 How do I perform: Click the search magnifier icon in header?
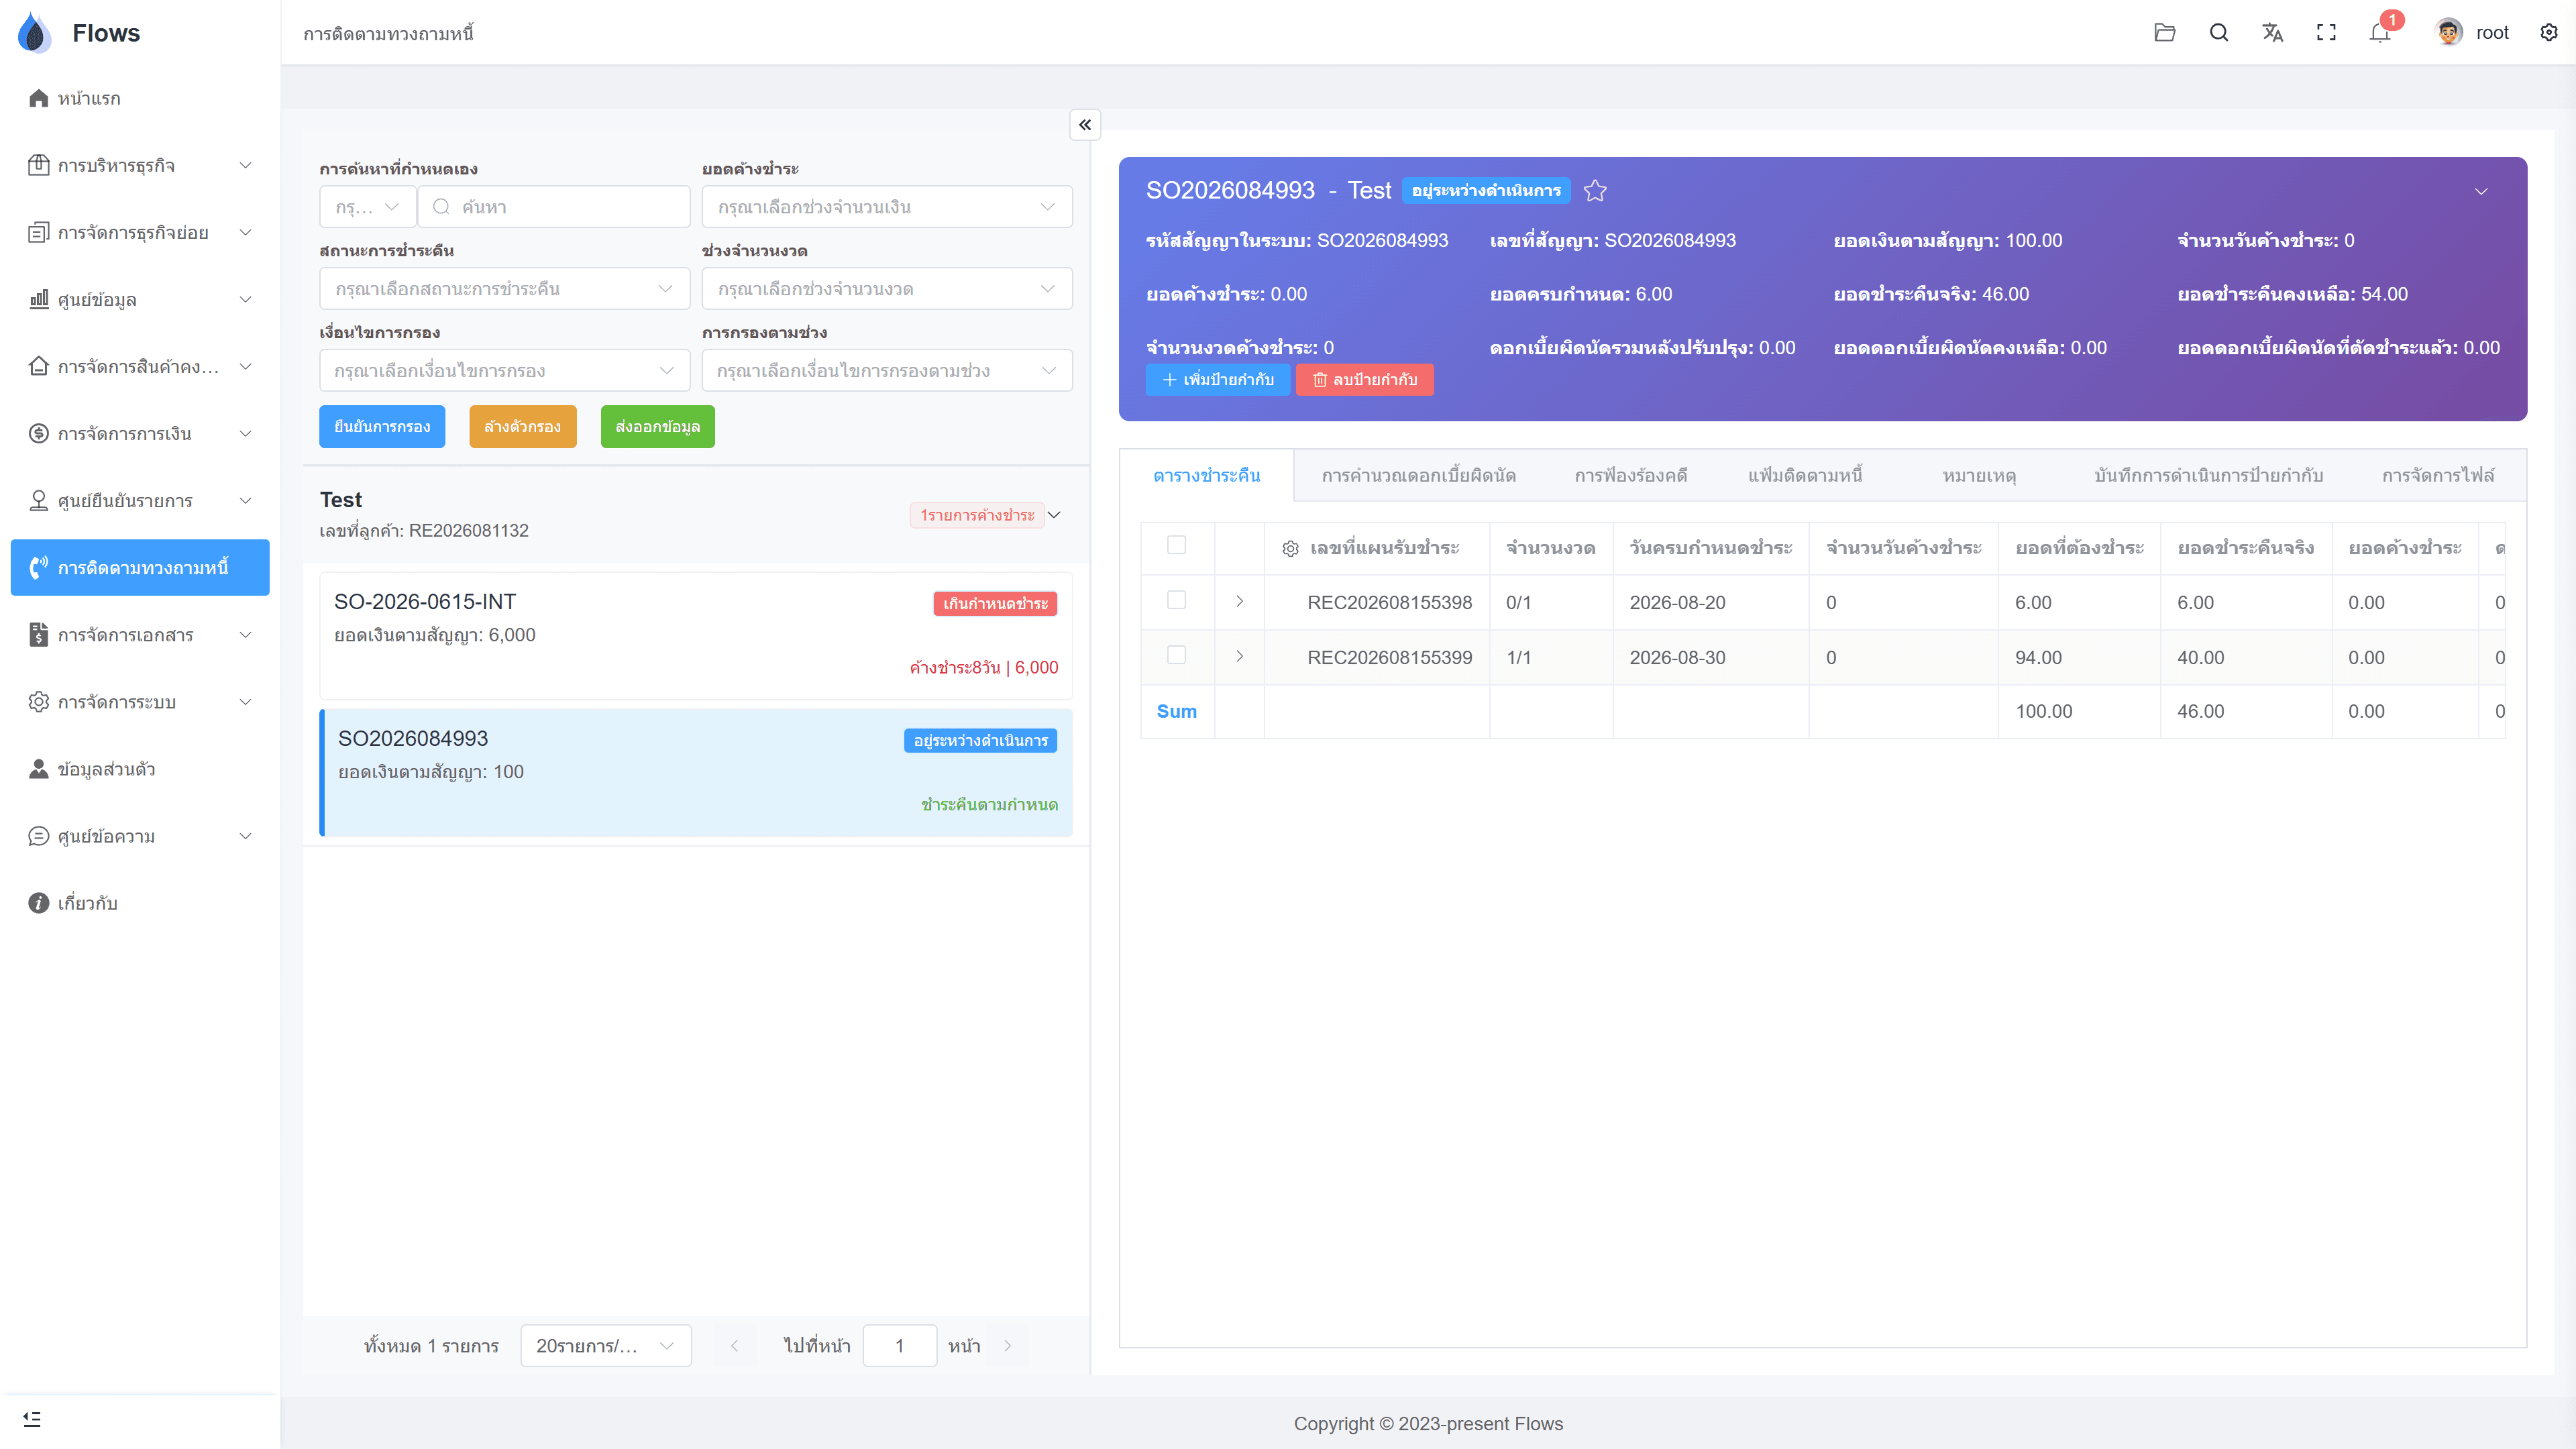pyautogui.click(x=2218, y=32)
